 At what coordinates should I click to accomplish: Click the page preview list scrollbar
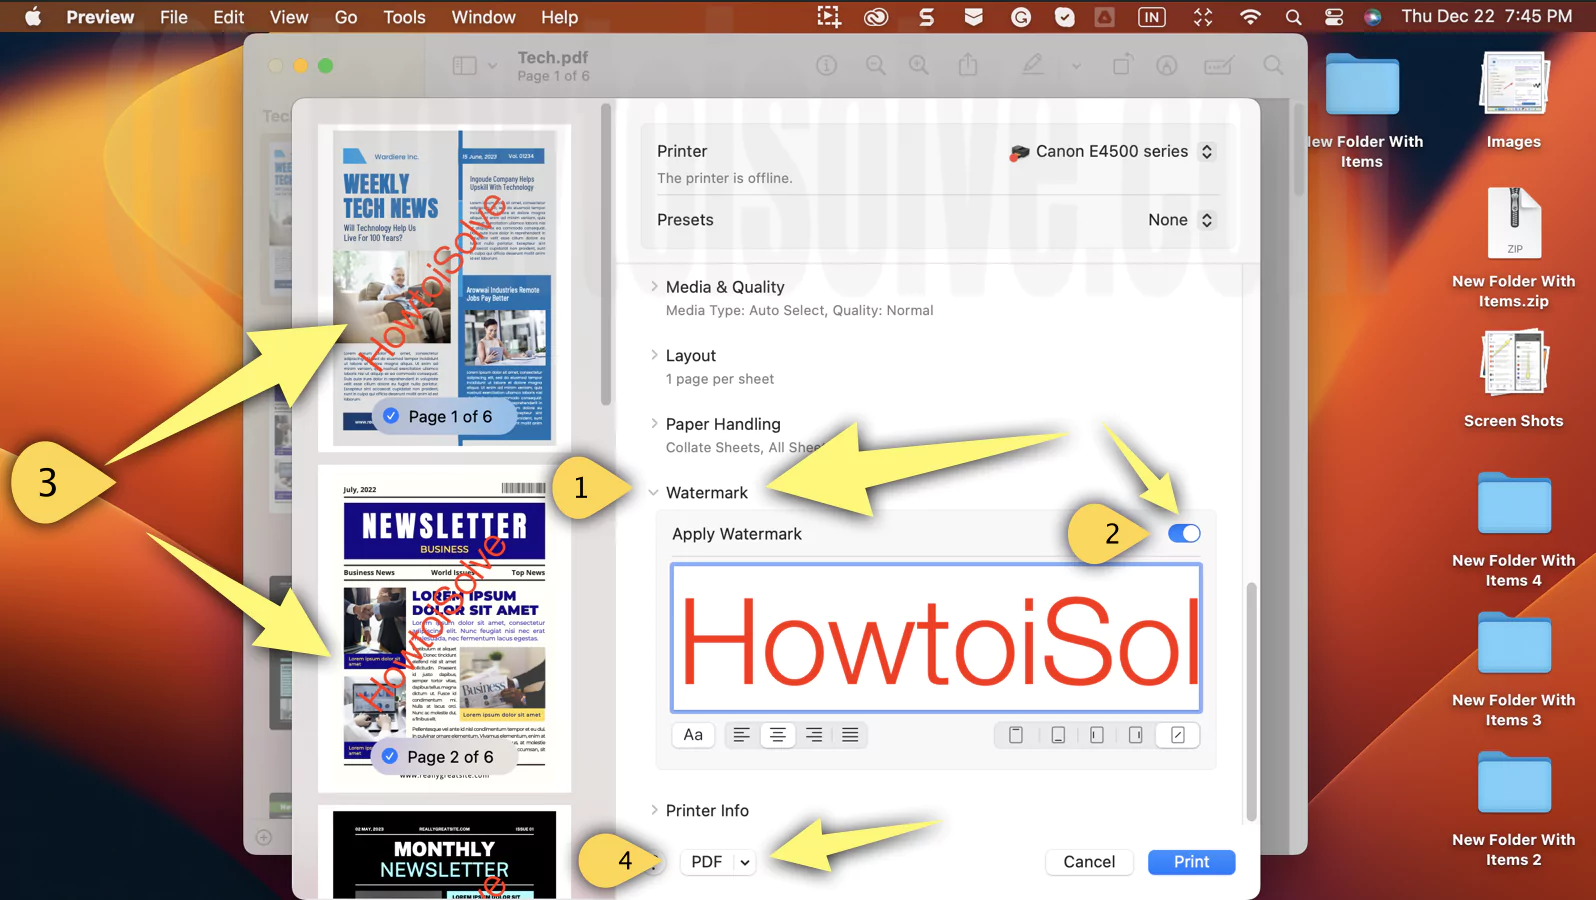[606, 255]
